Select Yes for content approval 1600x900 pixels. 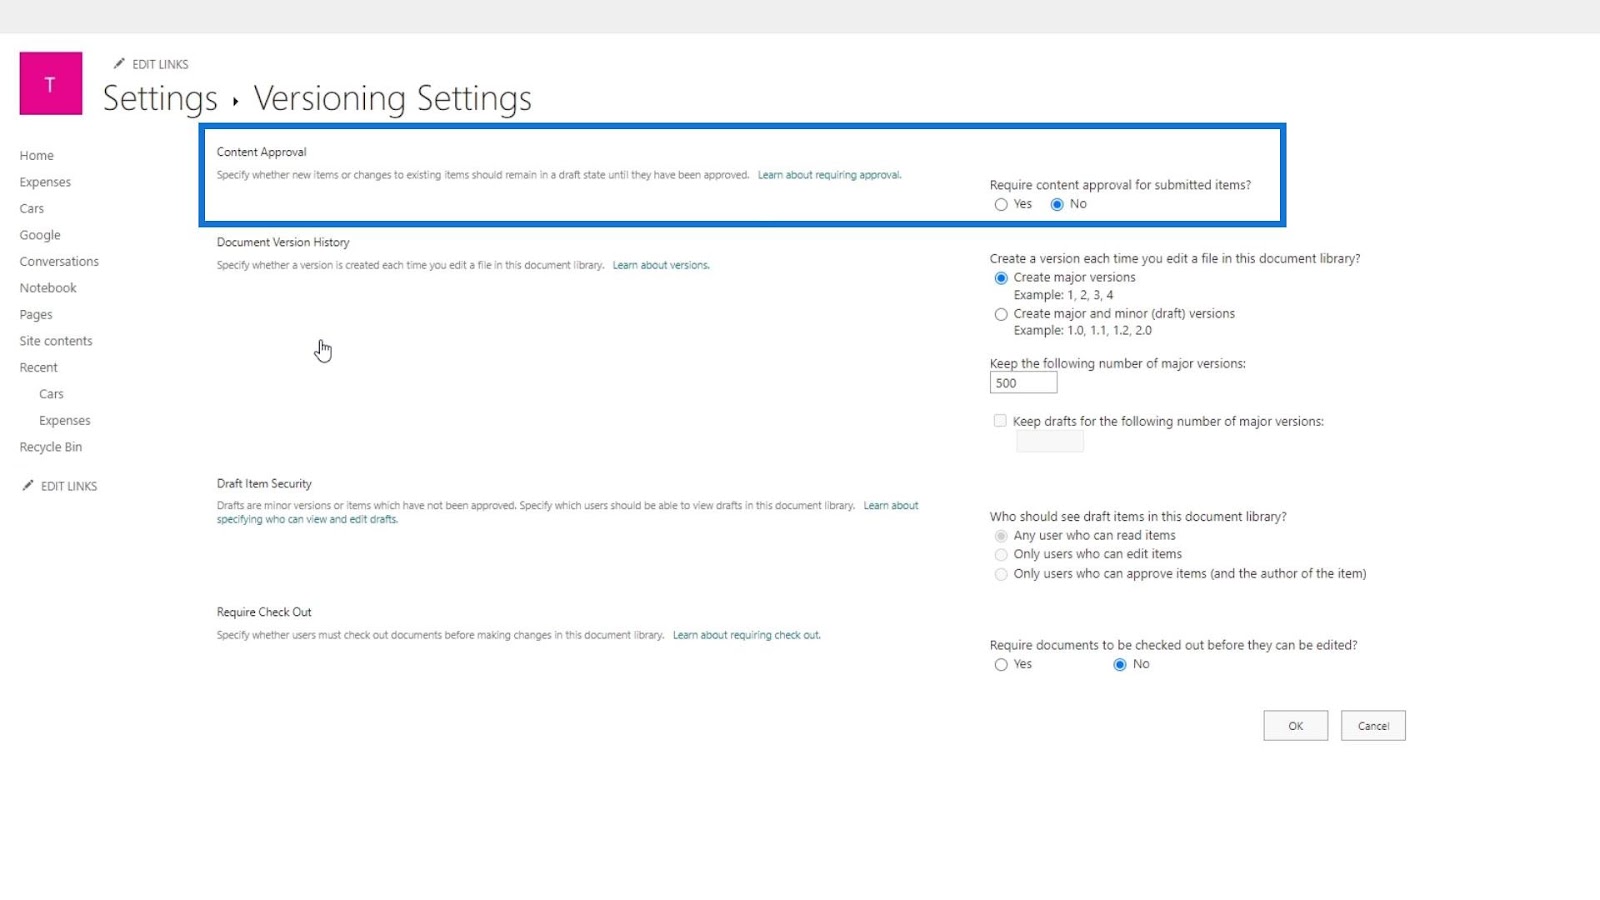coord(1001,204)
